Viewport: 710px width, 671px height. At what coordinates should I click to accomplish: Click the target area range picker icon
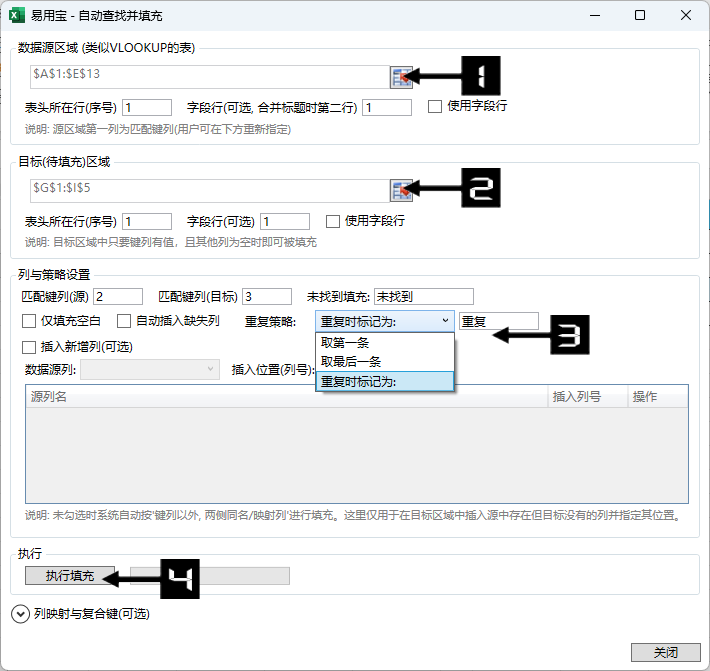pyautogui.click(x=401, y=190)
